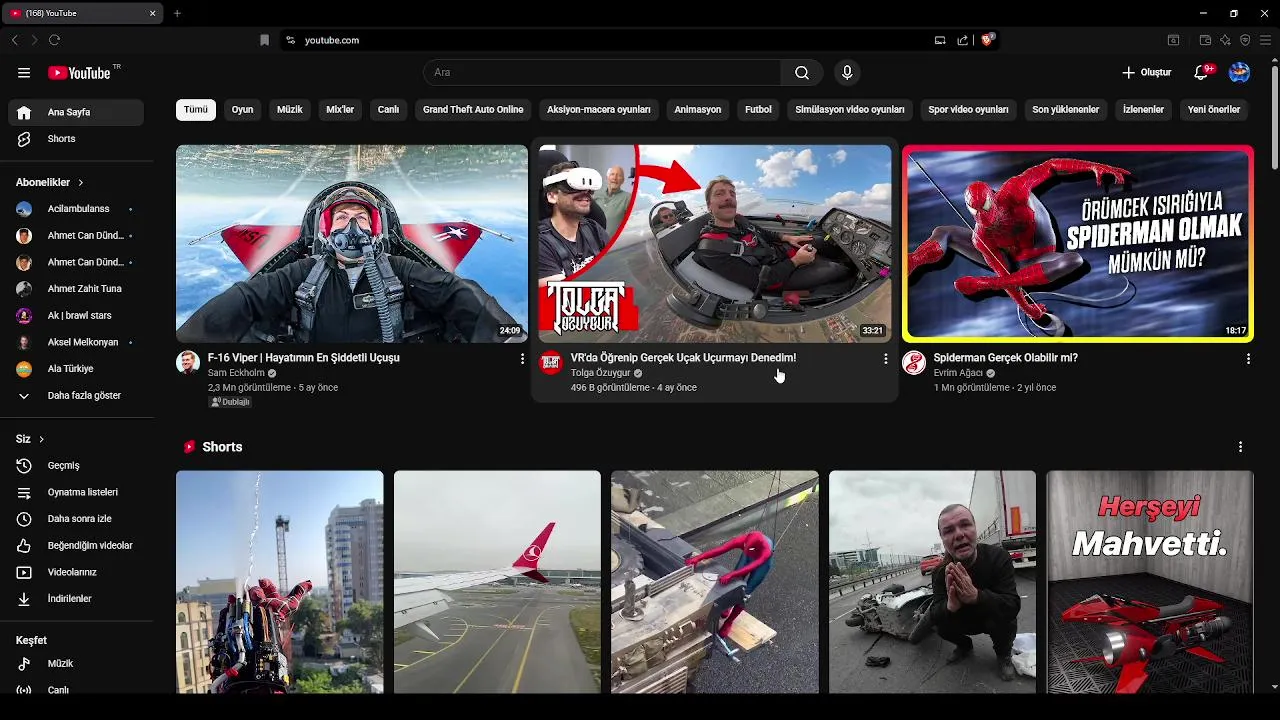Open Beğendiğim videolar in sidebar
This screenshot has height=720, width=1280.
76,546
